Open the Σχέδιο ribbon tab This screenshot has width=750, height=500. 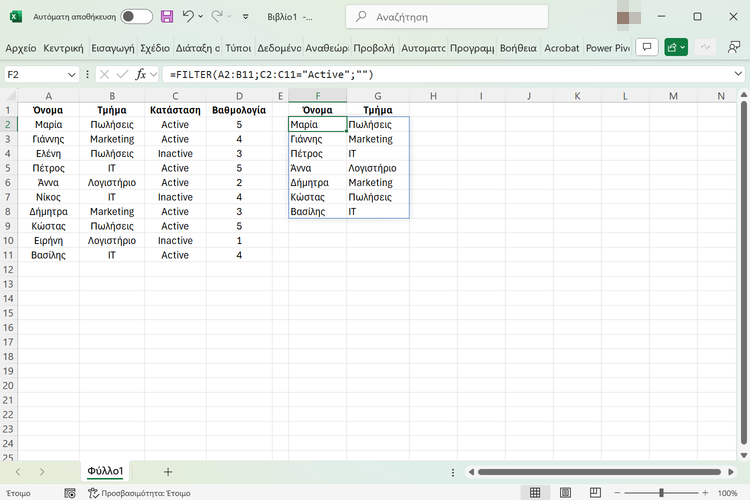point(154,48)
